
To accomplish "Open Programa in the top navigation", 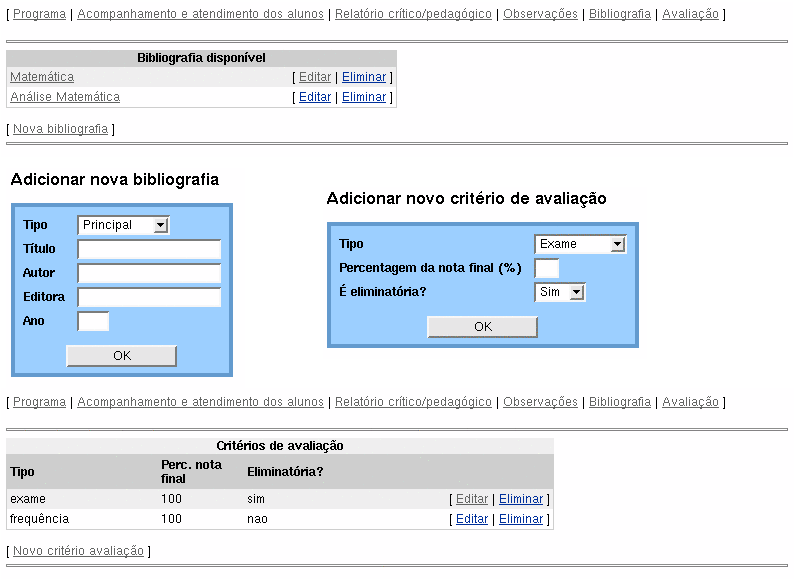I will 39,14.
